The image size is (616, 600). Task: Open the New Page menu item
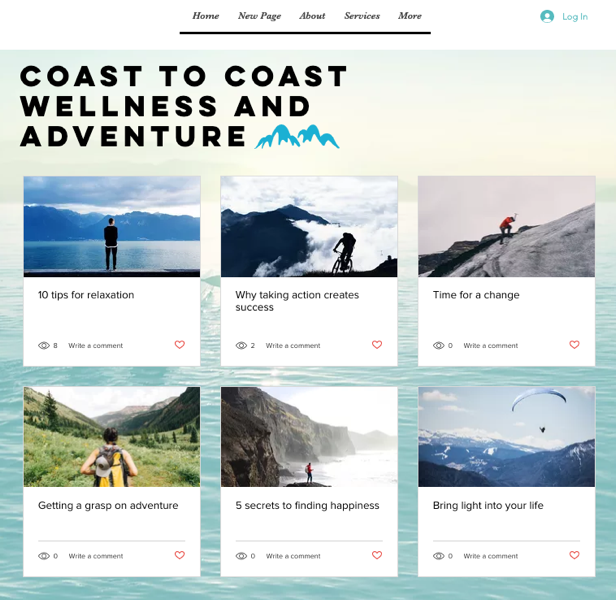259,16
